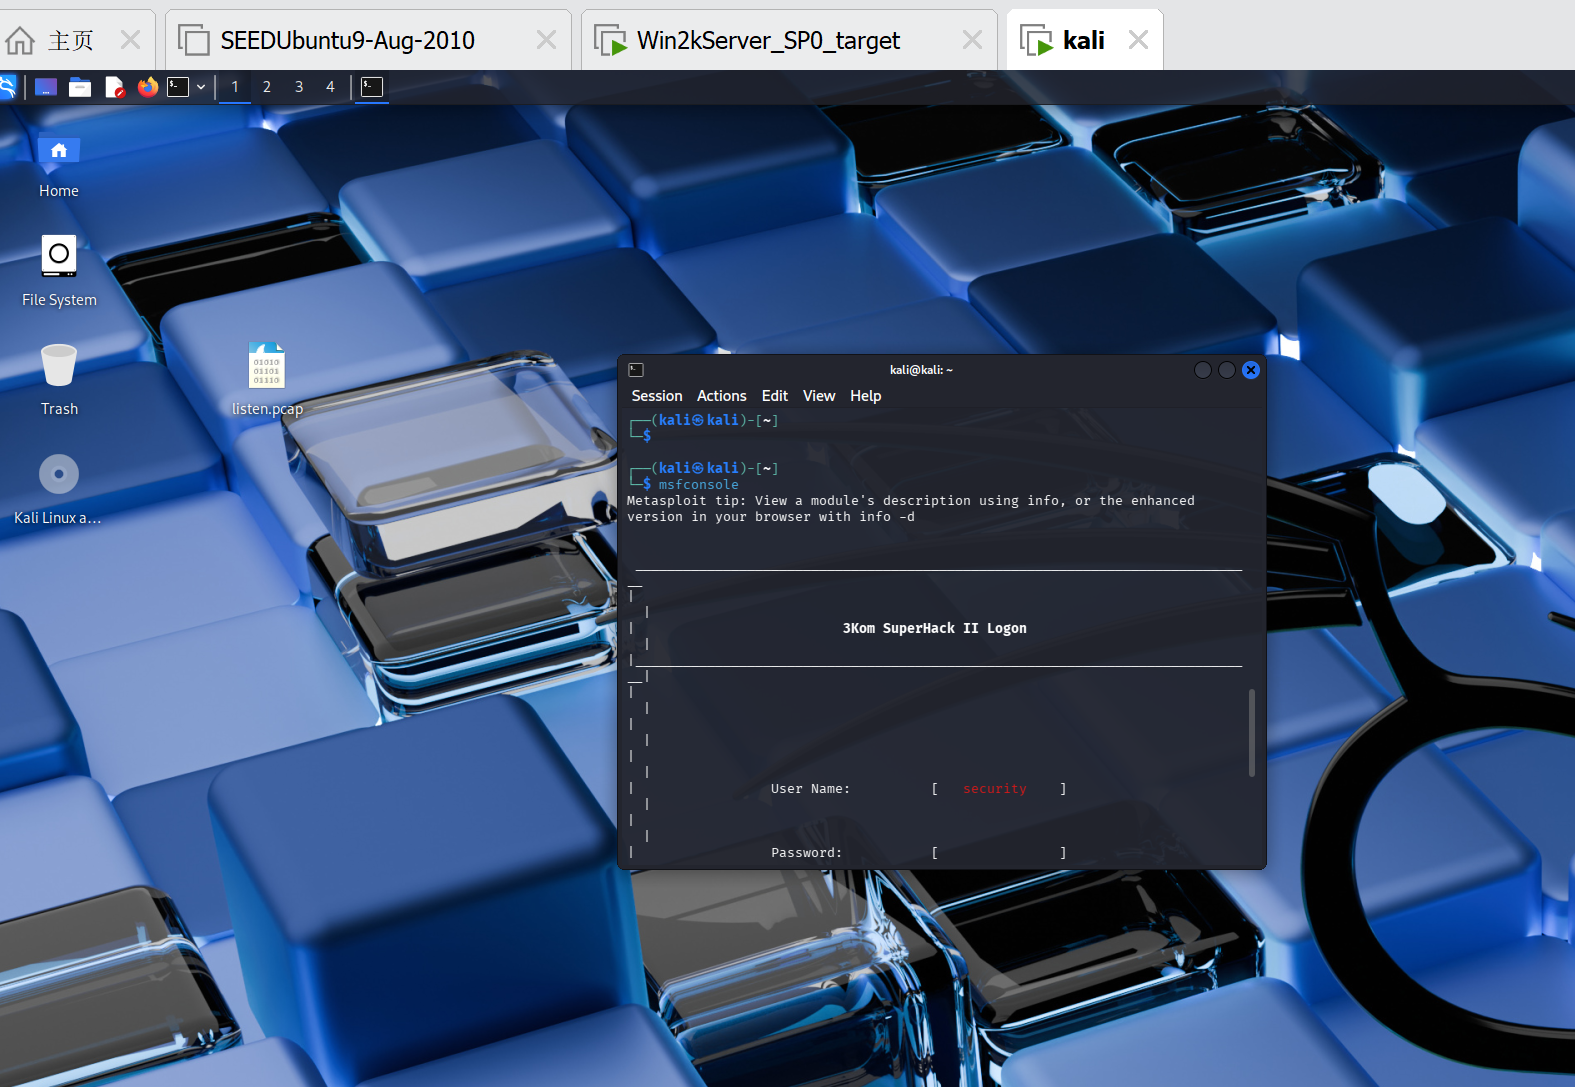
Task: Open the terminal Session menu
Action: pyautogui.click(x=657, y=396)
